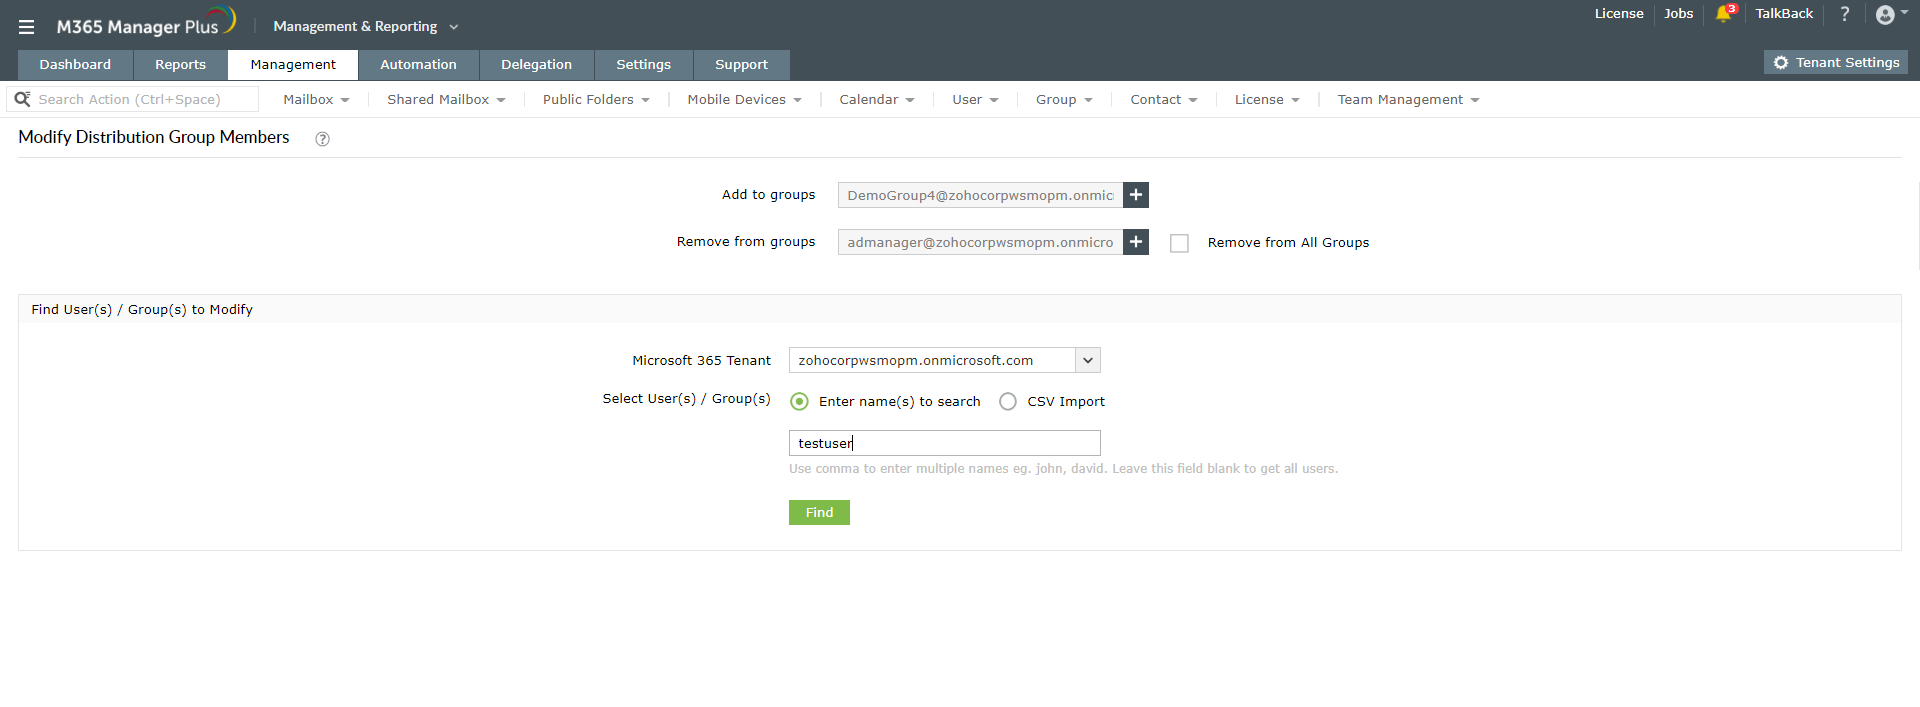The width and height of the screenshot is (1920, 707).
Task: Open the help question mark icon
Action: pyautogui.click(x=1845, y=14)
